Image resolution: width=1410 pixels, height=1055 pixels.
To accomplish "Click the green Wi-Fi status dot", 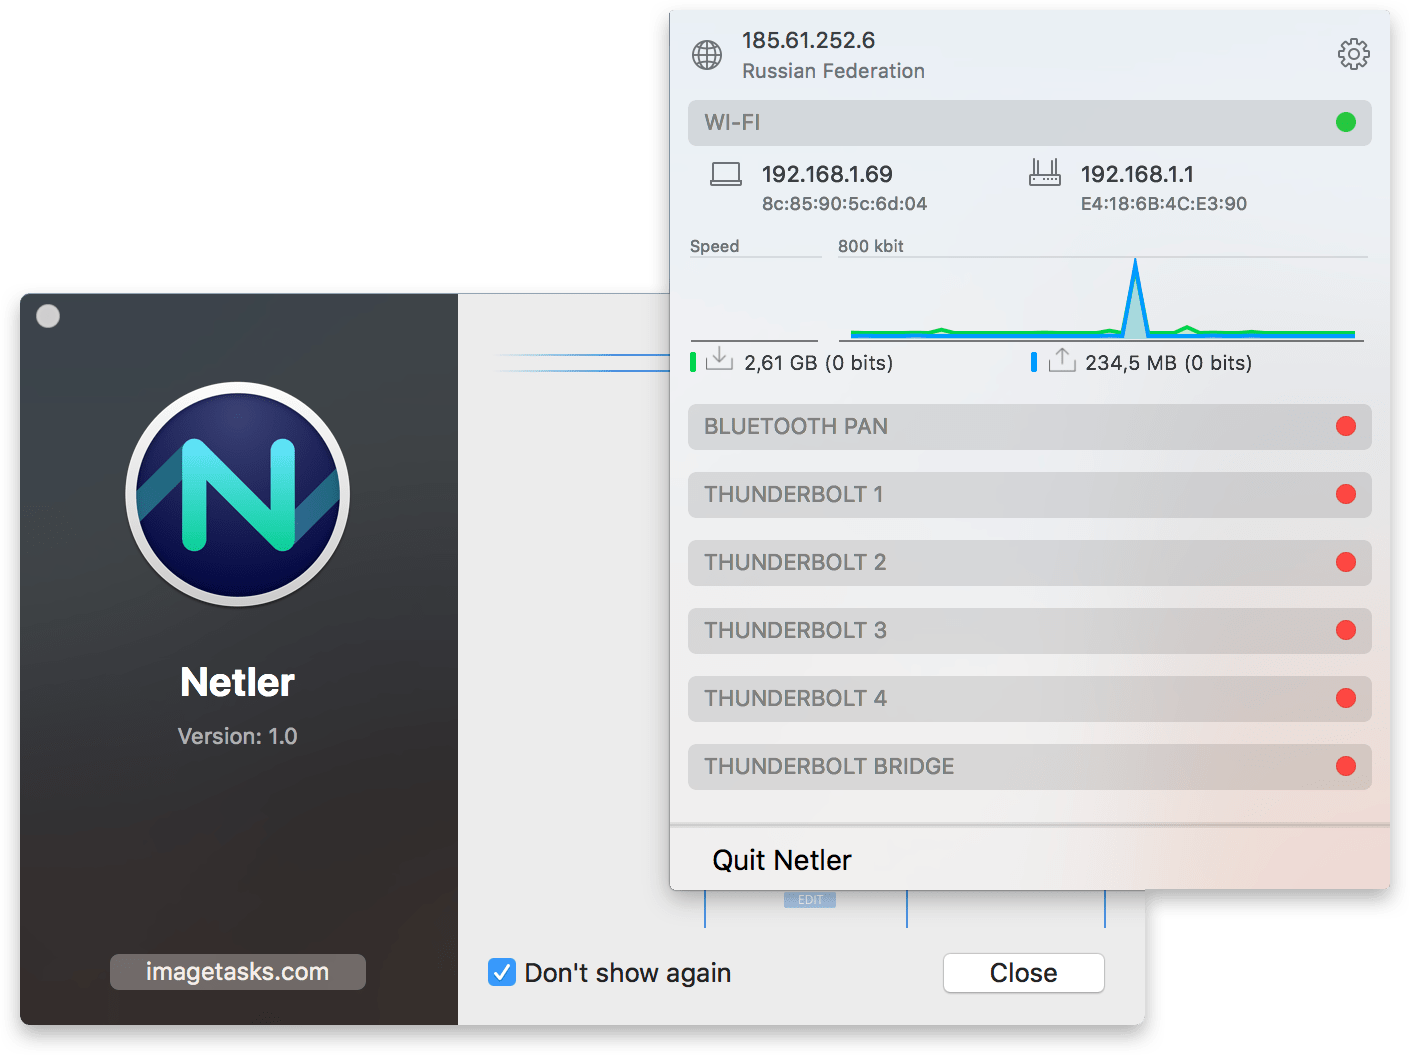I will click(x=1346, y=122).
